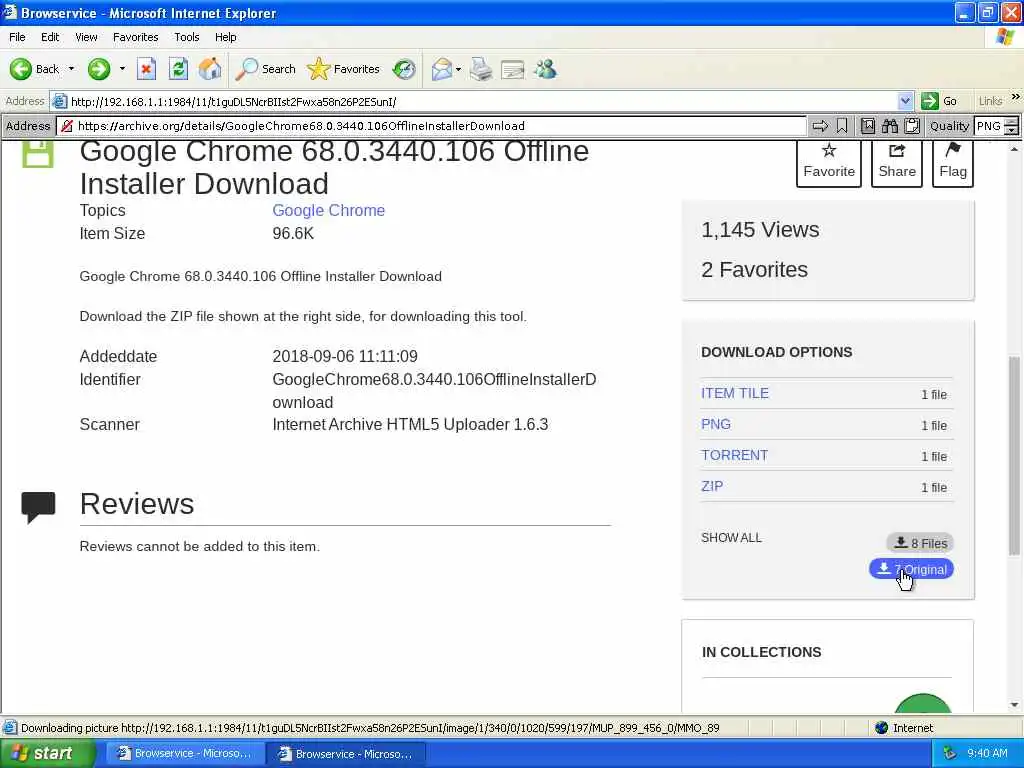
Task: Click the Windows Start button
Action: point(47,753)
